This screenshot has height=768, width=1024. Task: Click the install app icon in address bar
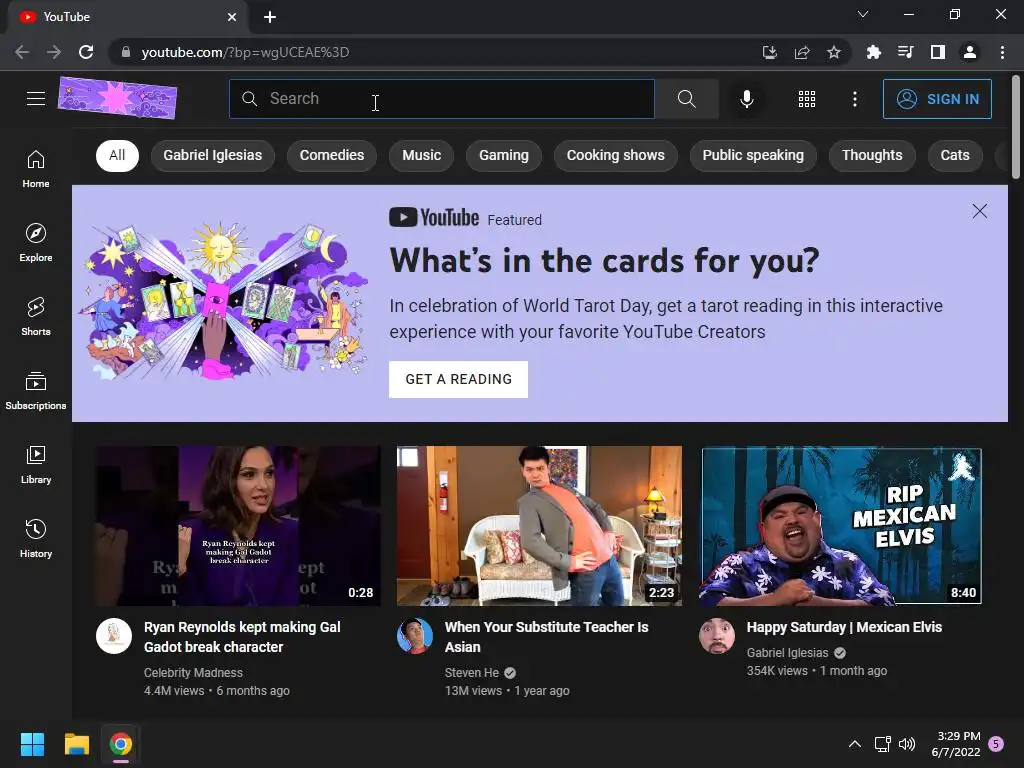point(770,52)
